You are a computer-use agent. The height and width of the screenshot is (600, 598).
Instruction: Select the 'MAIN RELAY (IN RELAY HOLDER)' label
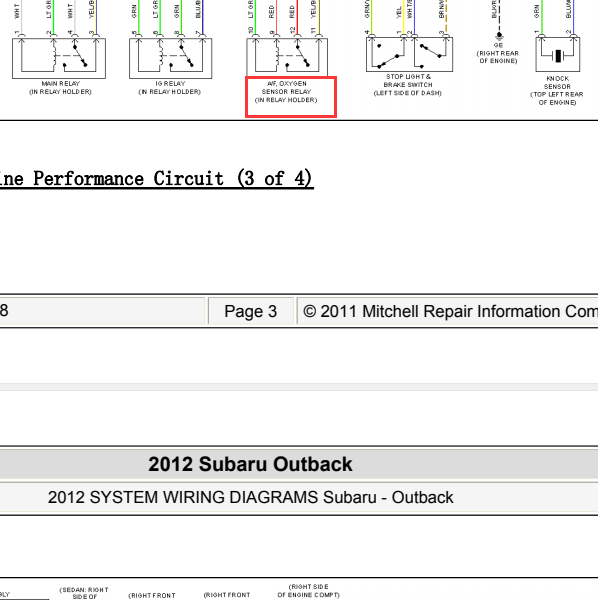60,88
